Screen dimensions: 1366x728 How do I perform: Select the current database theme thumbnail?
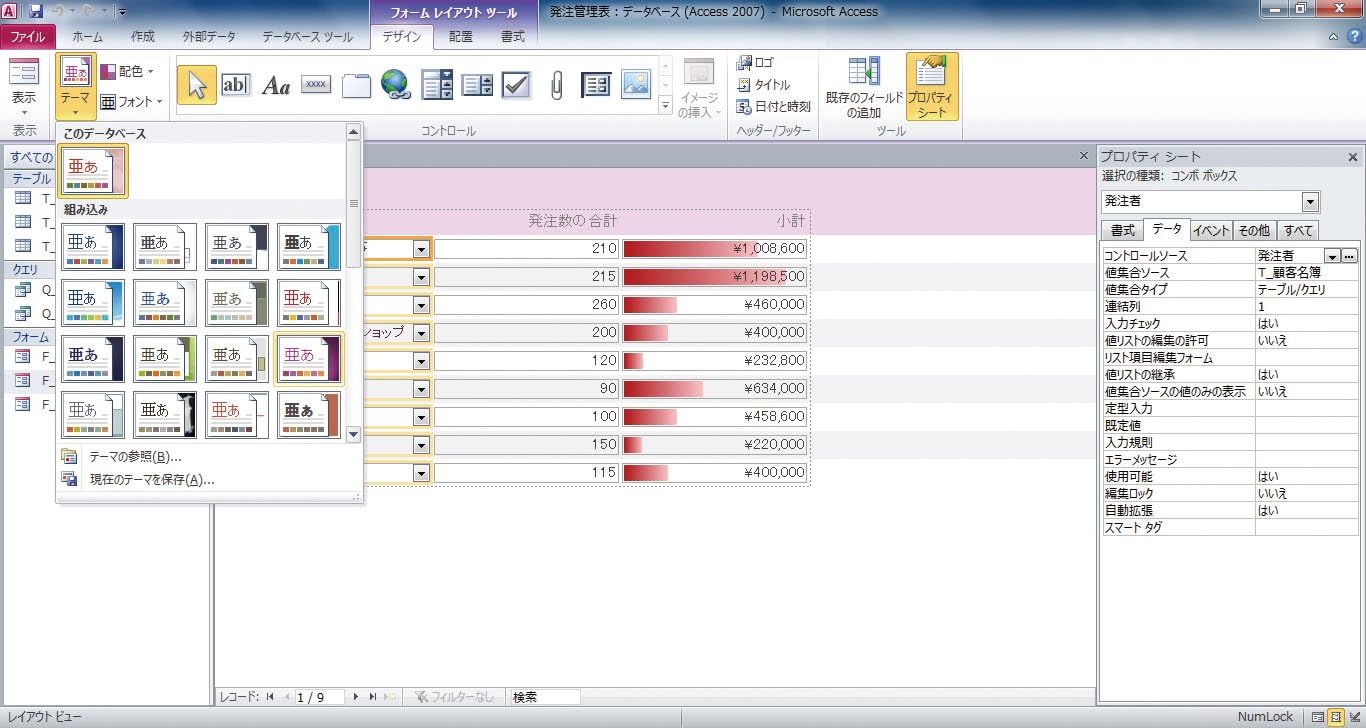click(94, 171)
